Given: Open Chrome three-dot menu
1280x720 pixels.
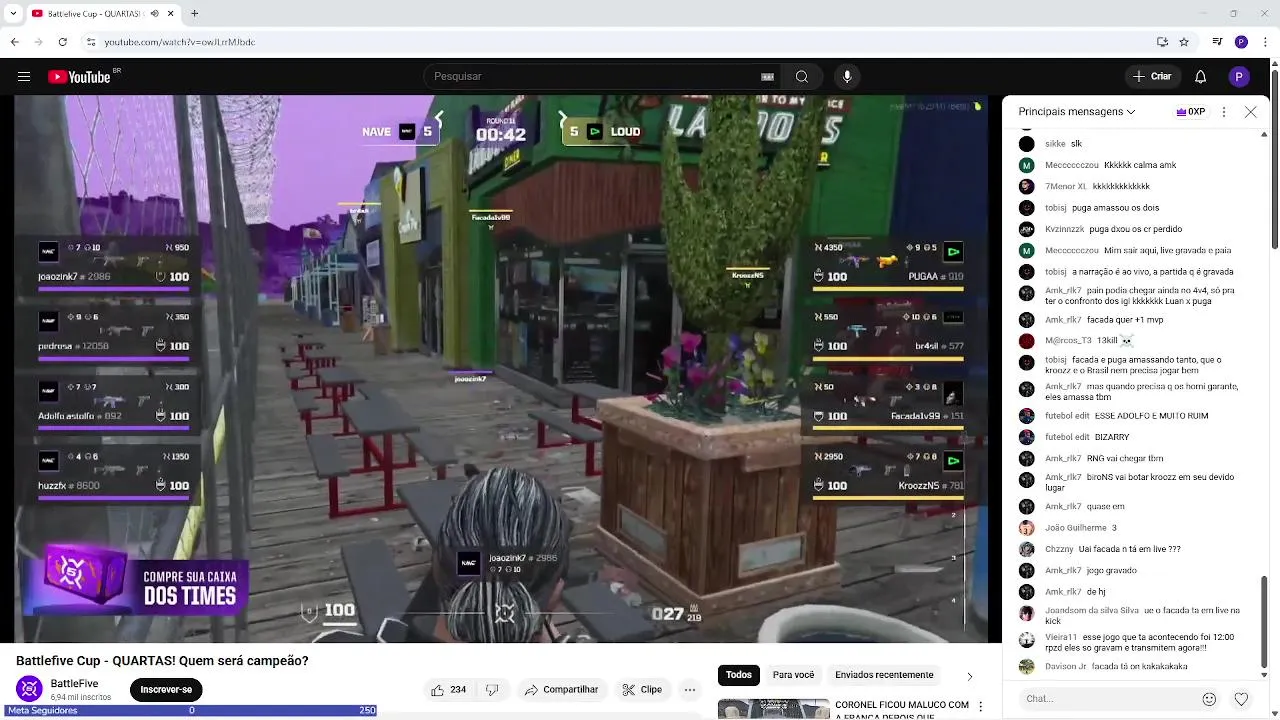Looking at the screenshot, I should pyautogui.click(x=1264, y=42).
